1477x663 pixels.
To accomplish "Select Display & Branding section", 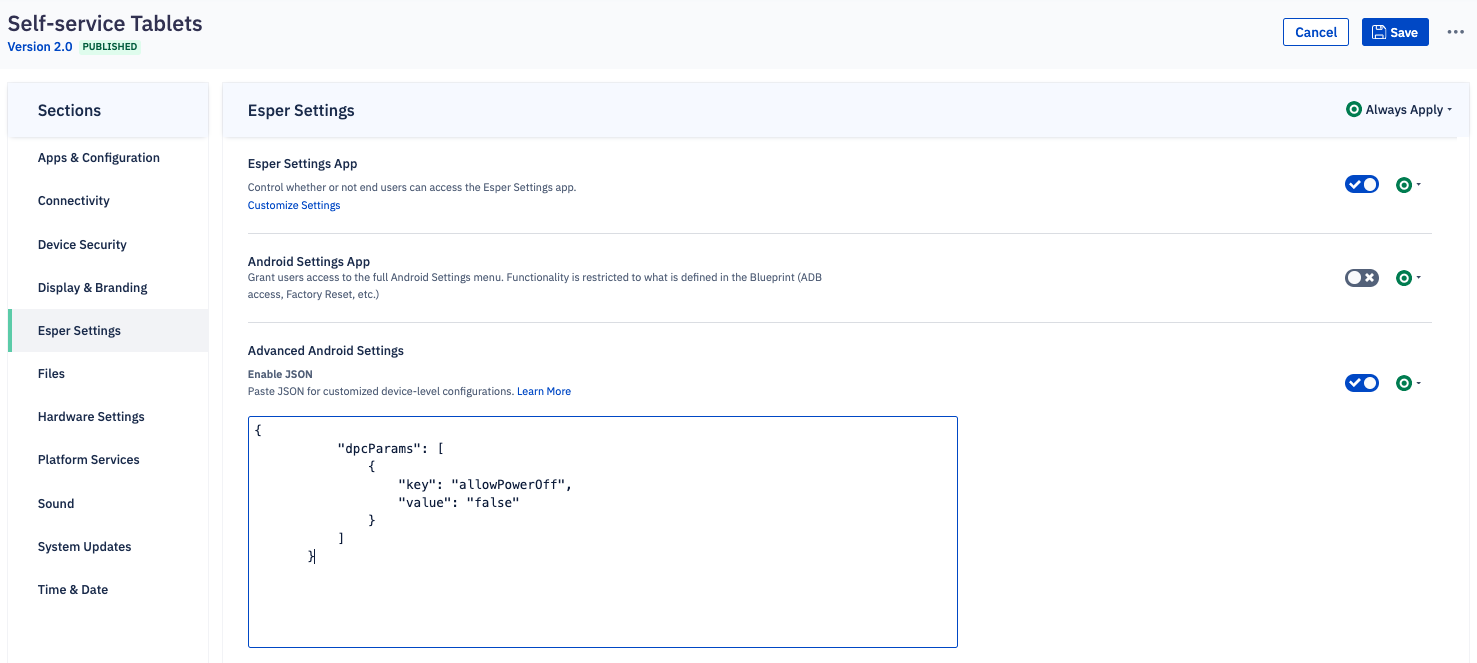I will tap(108, 287).
